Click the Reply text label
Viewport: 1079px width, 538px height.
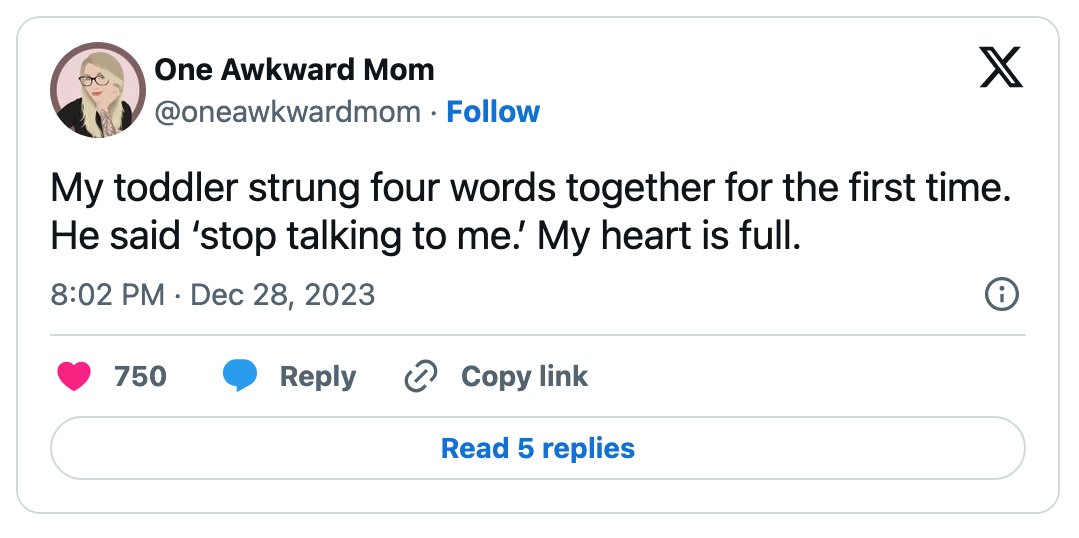point(317,377)
